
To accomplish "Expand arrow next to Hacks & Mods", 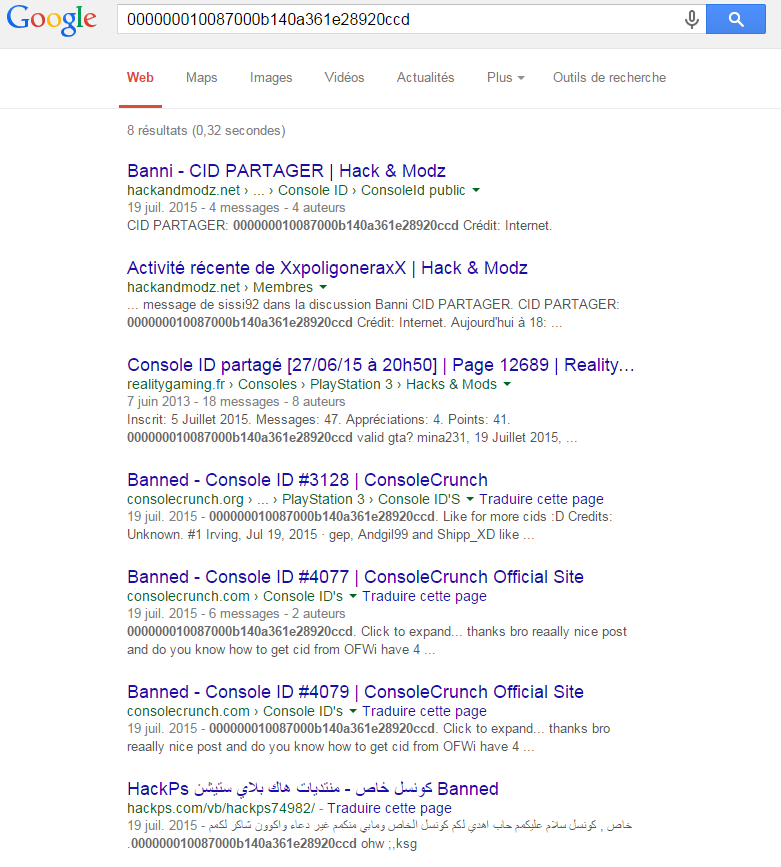I will [507, 384].
